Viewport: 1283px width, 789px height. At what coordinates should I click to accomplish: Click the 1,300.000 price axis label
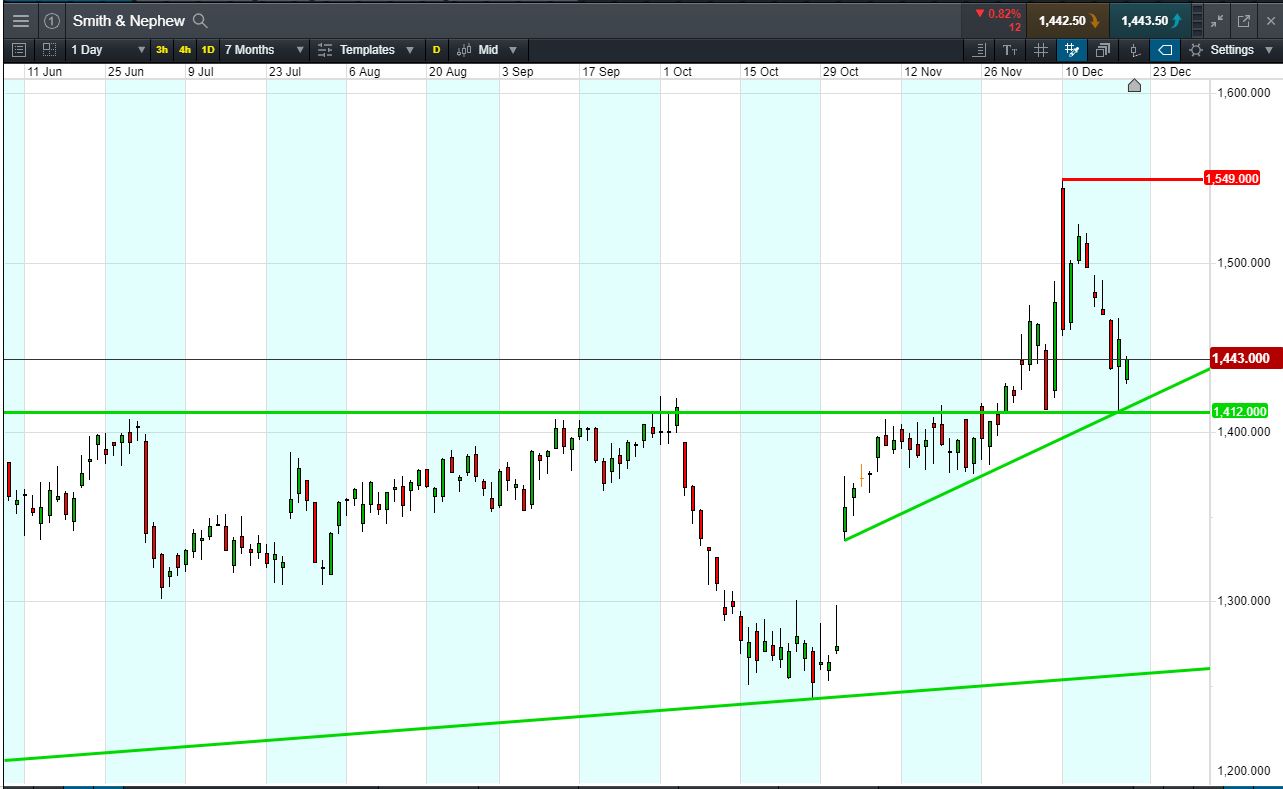(x=1243, y=601)
